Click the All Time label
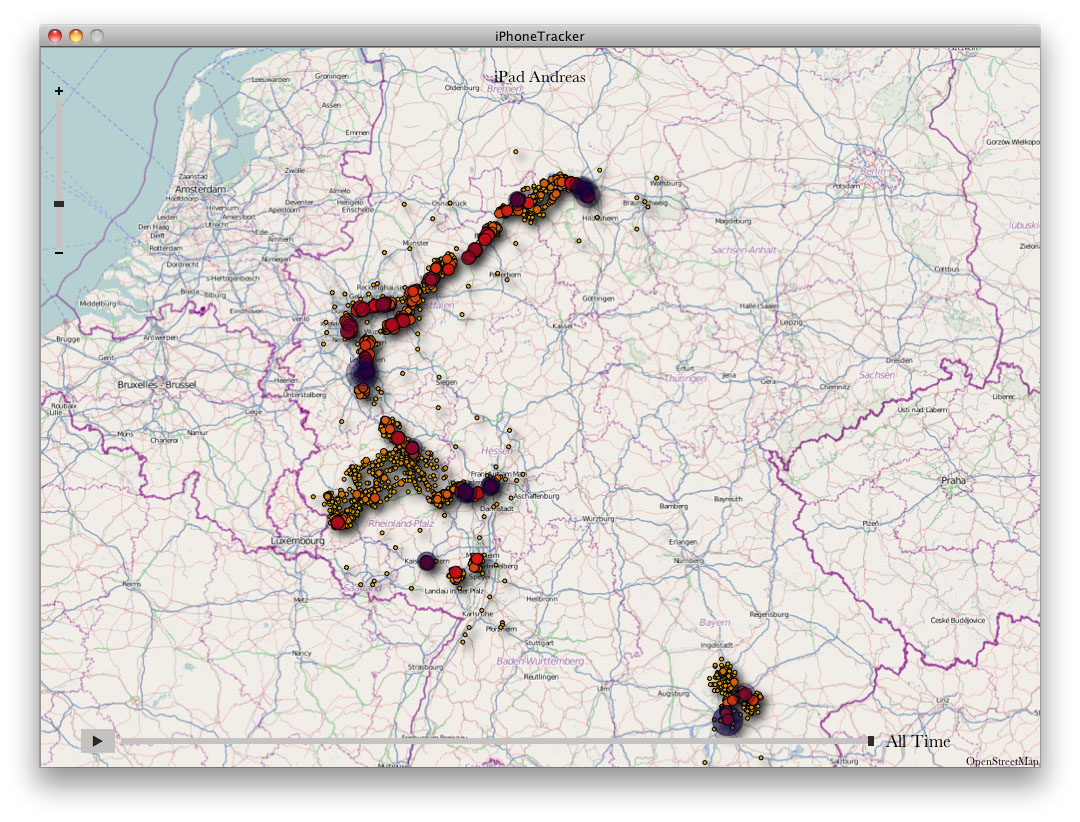The image size is (1080, 822). coord(917,741)
